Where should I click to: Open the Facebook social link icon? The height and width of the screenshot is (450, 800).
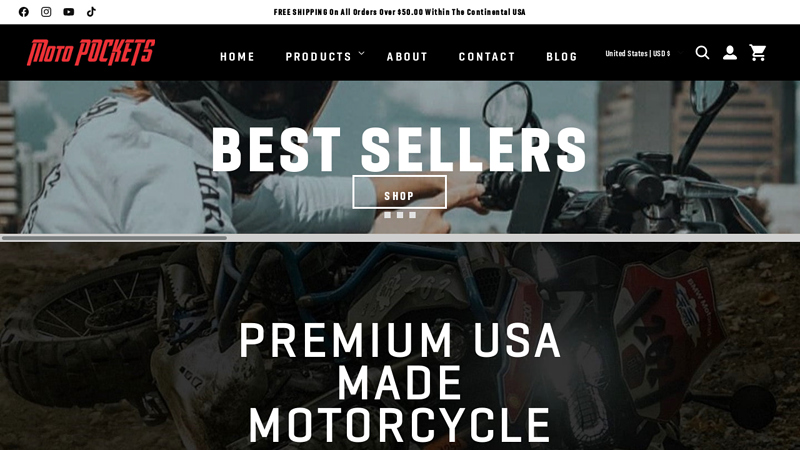click(23, 12)
